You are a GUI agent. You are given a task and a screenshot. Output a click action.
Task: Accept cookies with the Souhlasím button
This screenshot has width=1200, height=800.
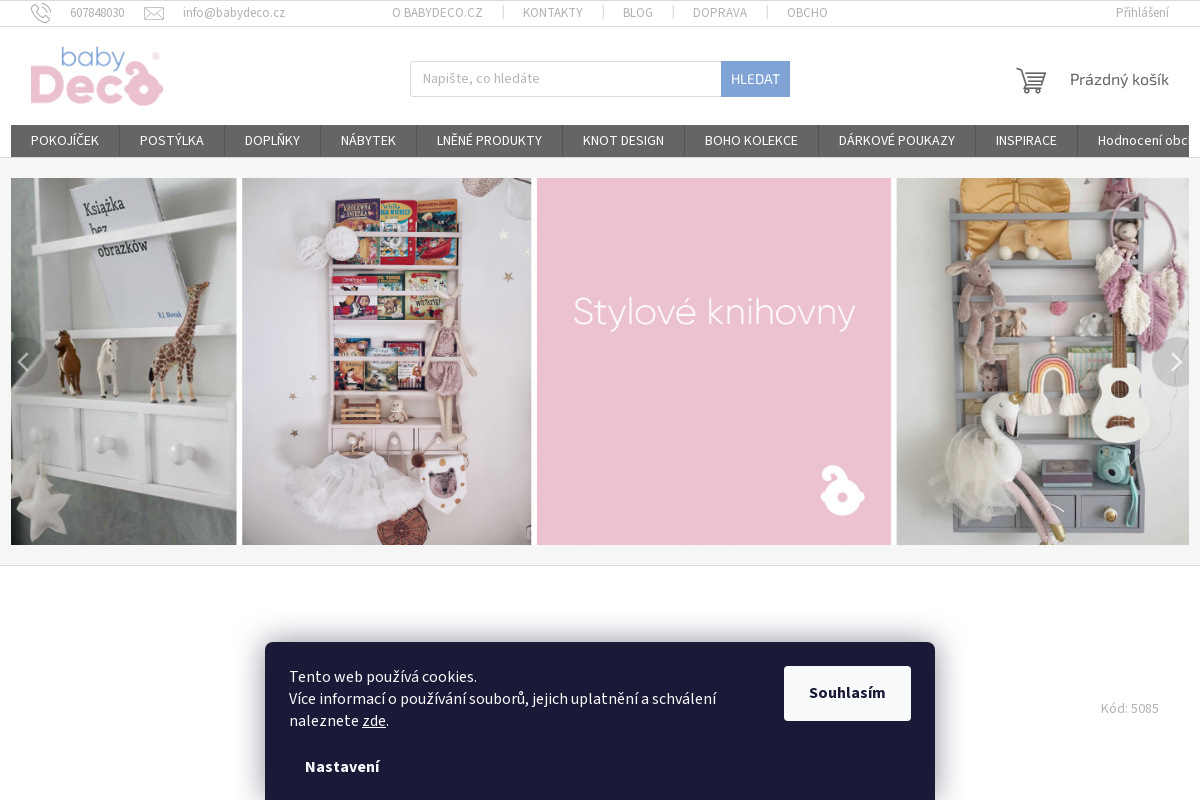click(847, 692)
